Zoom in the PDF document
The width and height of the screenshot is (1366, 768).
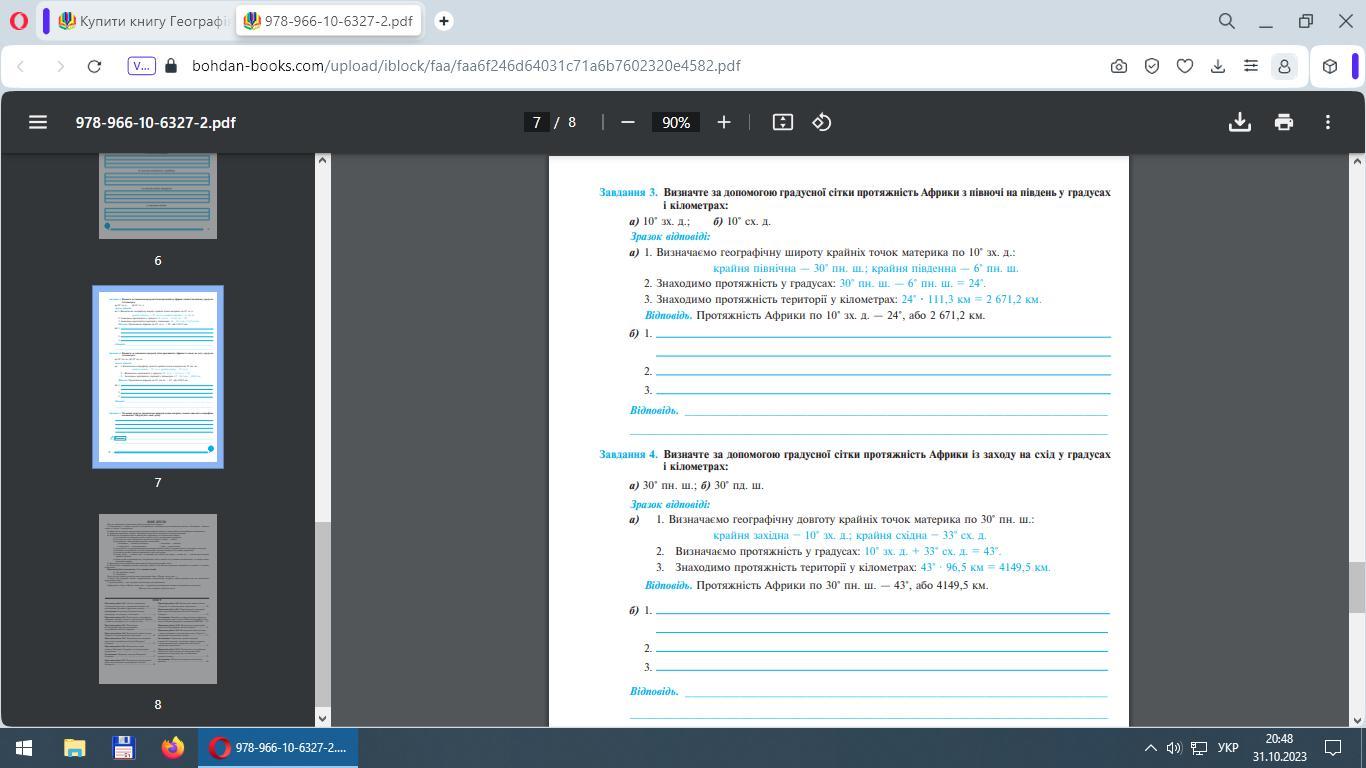(x=724, y=122)
